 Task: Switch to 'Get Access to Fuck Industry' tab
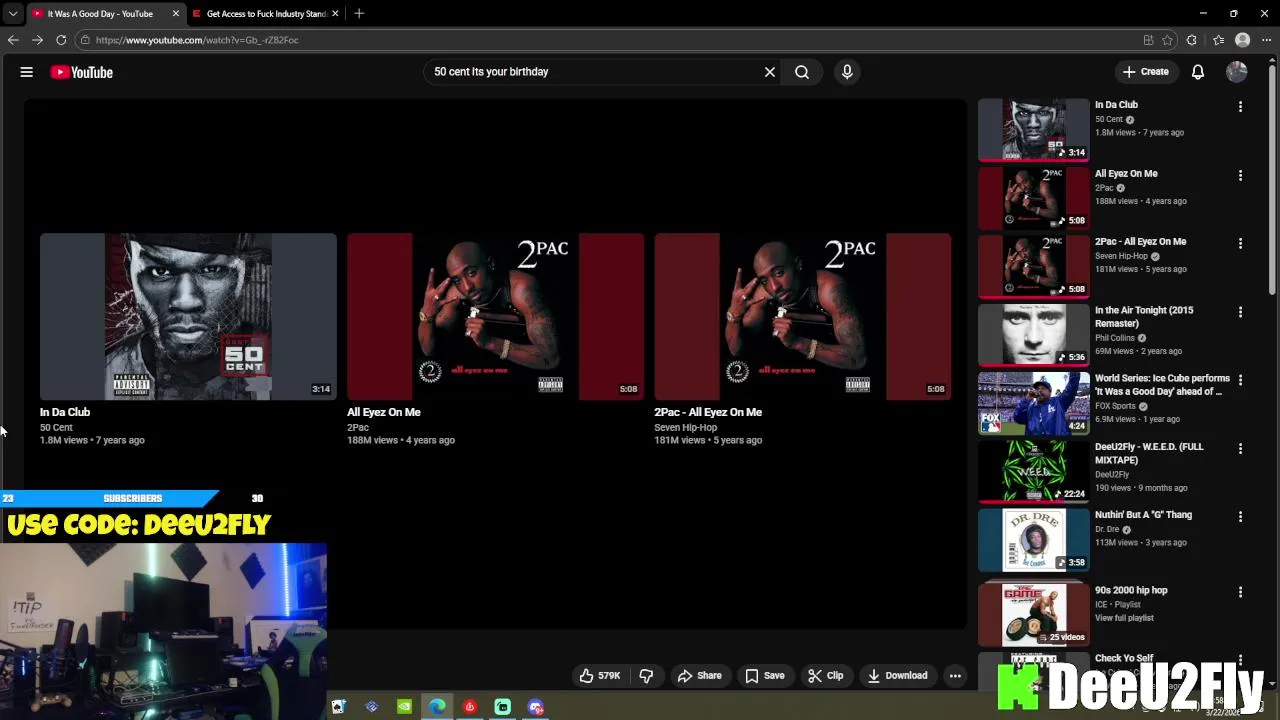[x=266, y=14]
